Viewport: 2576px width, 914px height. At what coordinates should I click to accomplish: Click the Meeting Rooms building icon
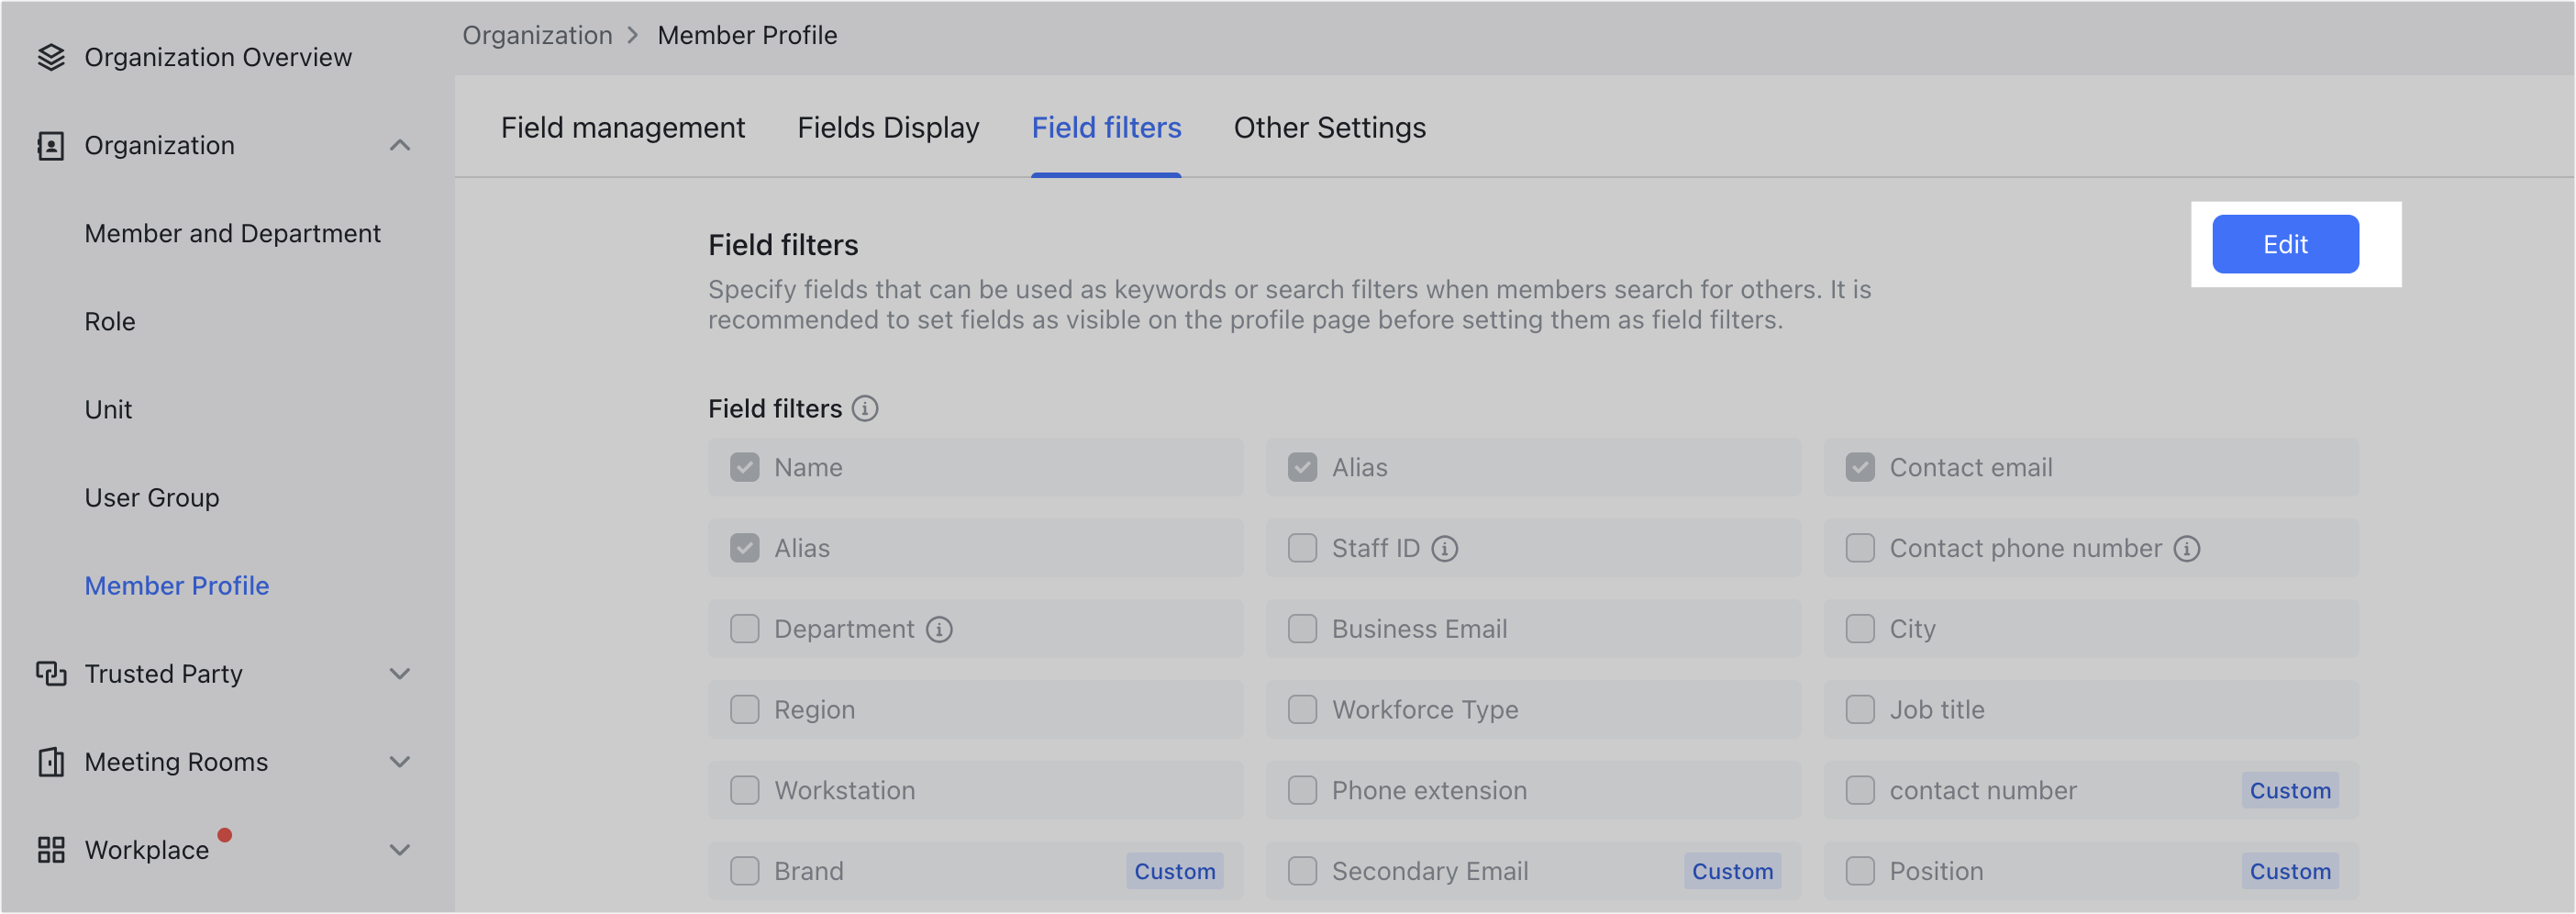click(50, 761)
